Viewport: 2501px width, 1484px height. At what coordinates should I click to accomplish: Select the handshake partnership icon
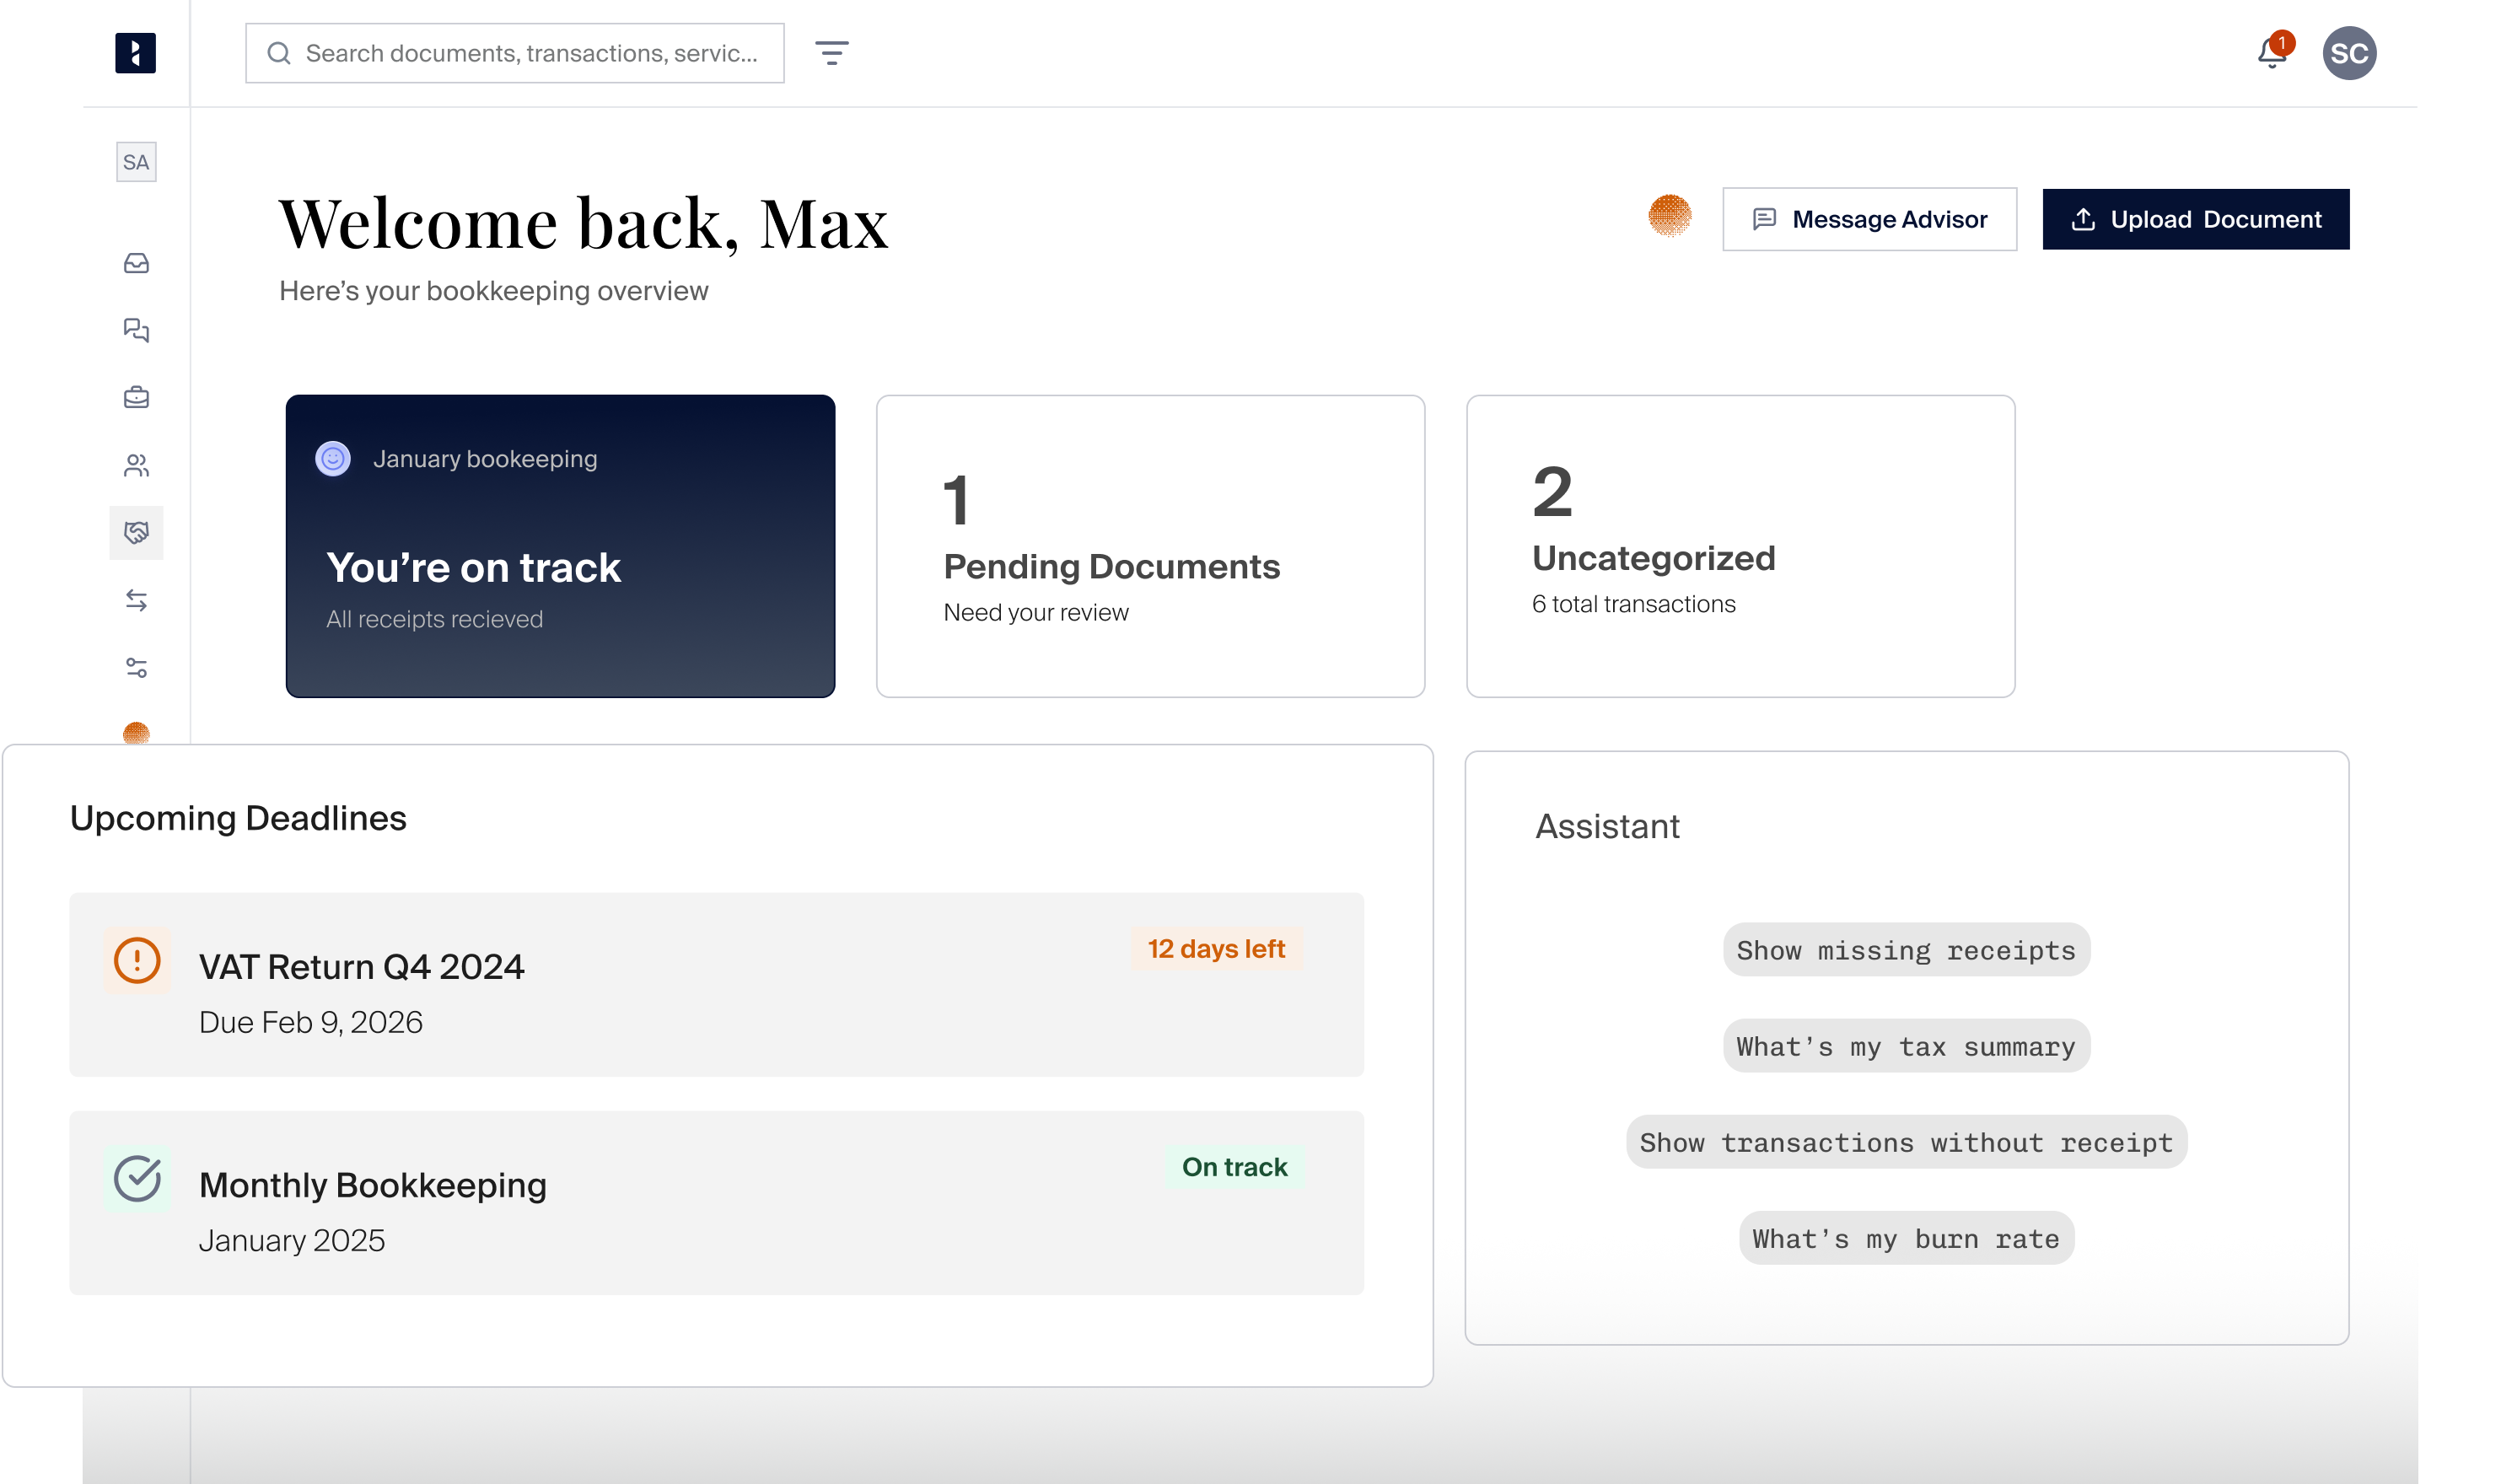(137, 533)
